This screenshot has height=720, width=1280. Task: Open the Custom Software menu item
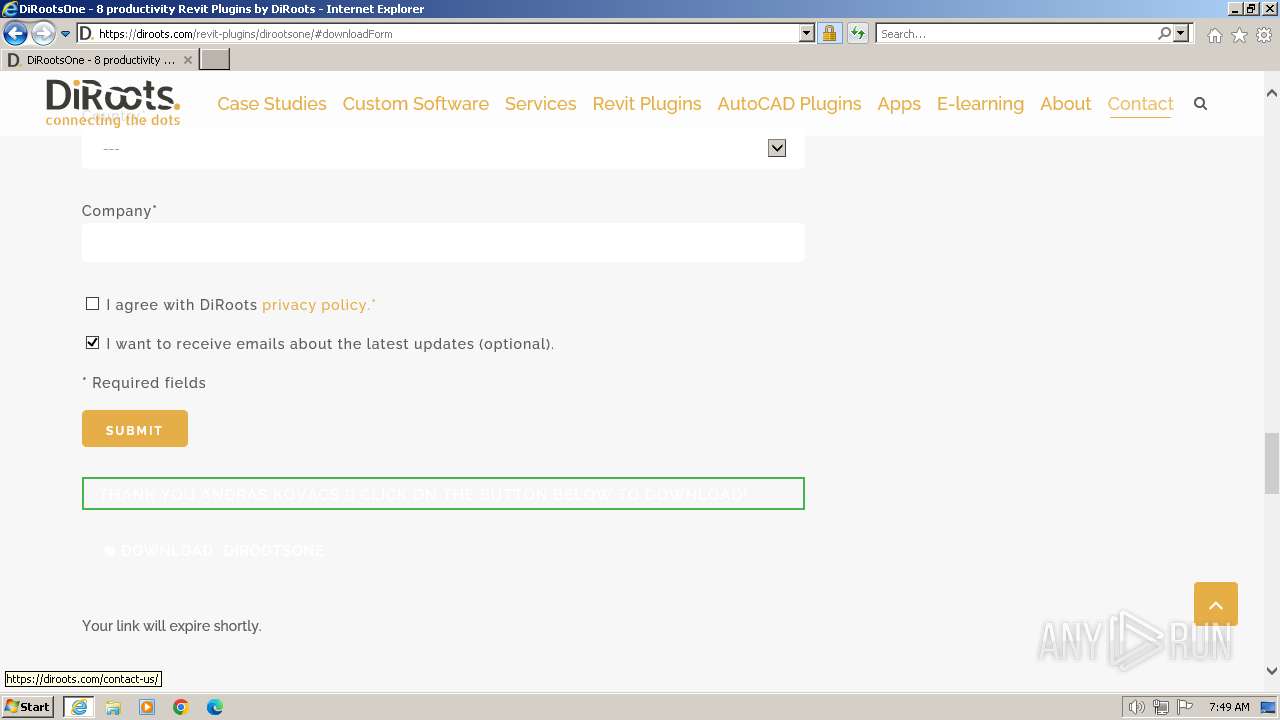(416, 104)
